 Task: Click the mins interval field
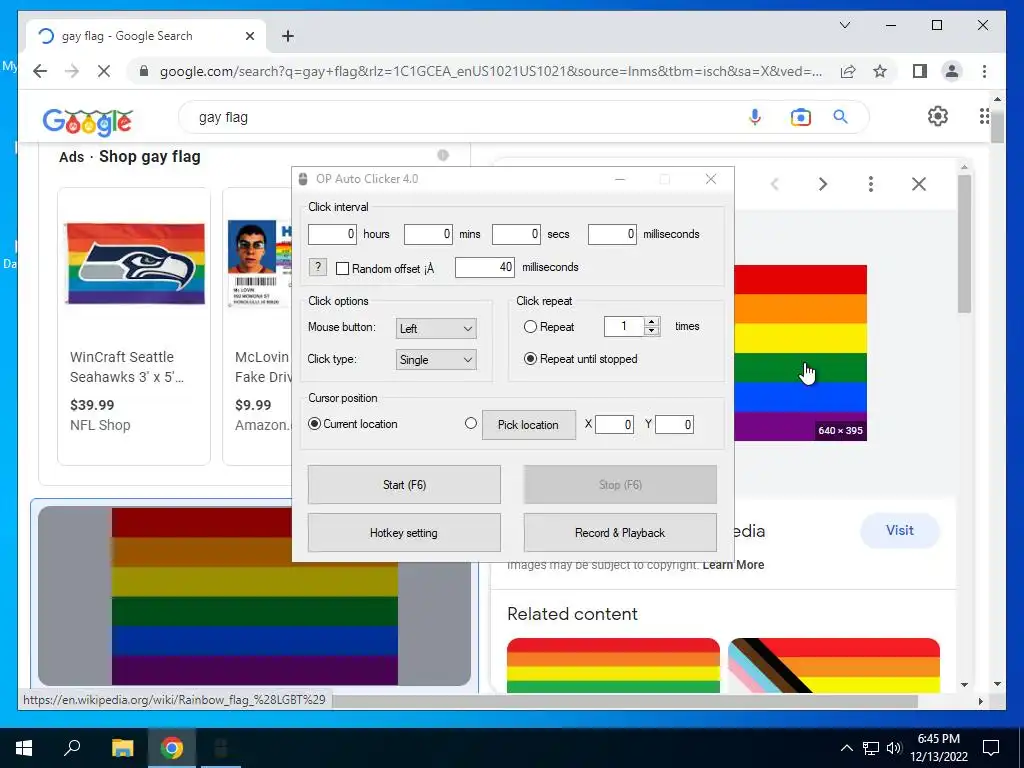(x=428, y=234)
